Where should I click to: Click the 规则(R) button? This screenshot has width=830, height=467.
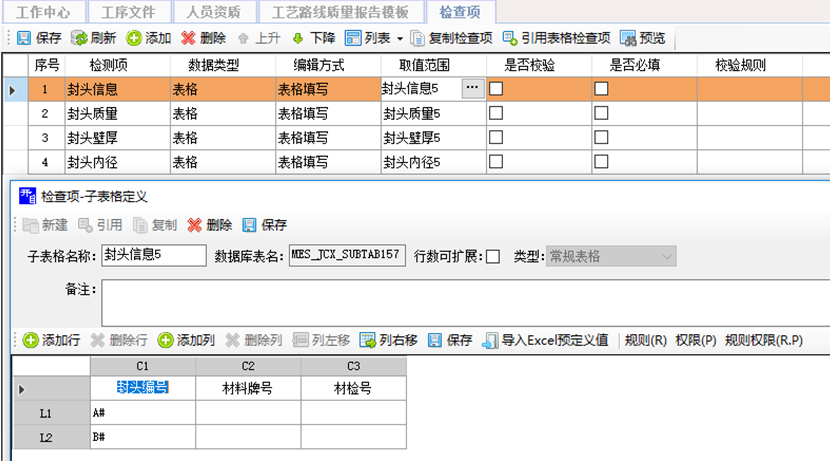click(x=645, y=340)
